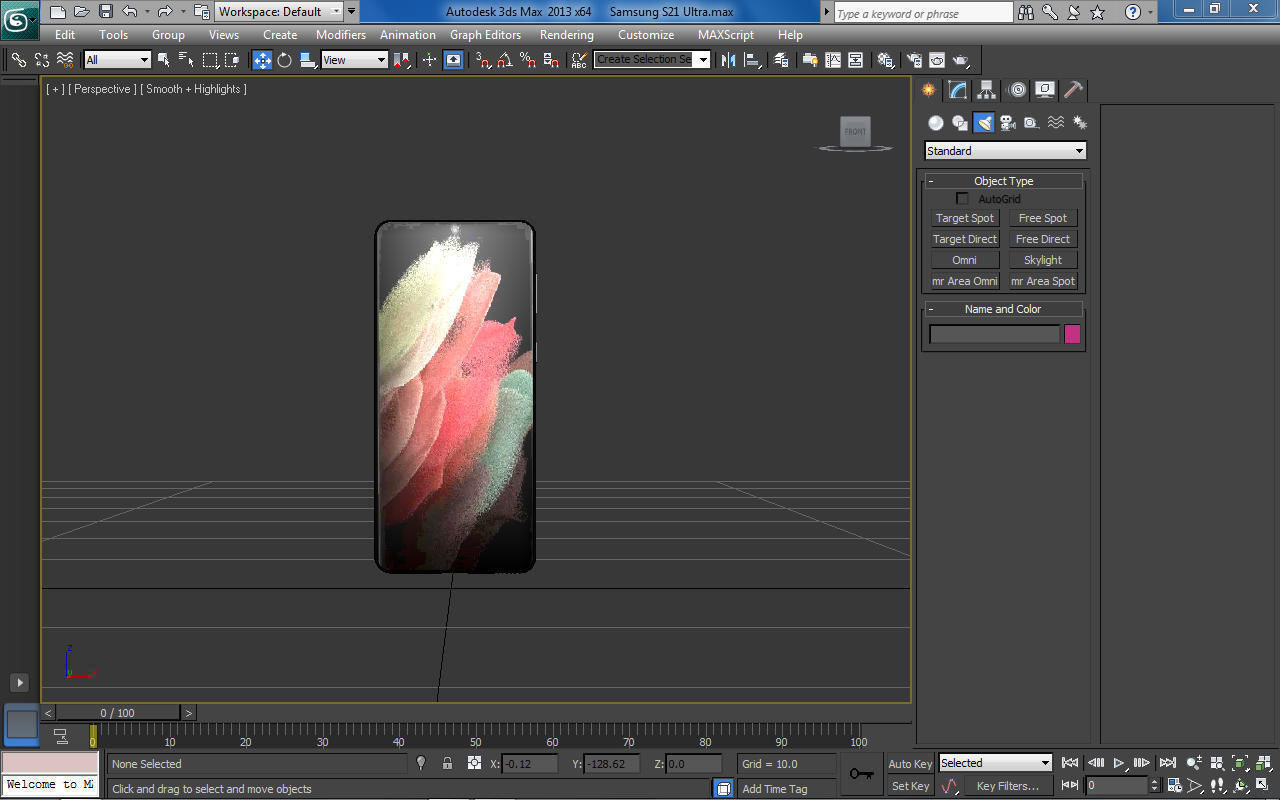Open the Key Filters dialog
Screen dimensions: 1280x800
pyautogui.click(x=1008, y=786)
